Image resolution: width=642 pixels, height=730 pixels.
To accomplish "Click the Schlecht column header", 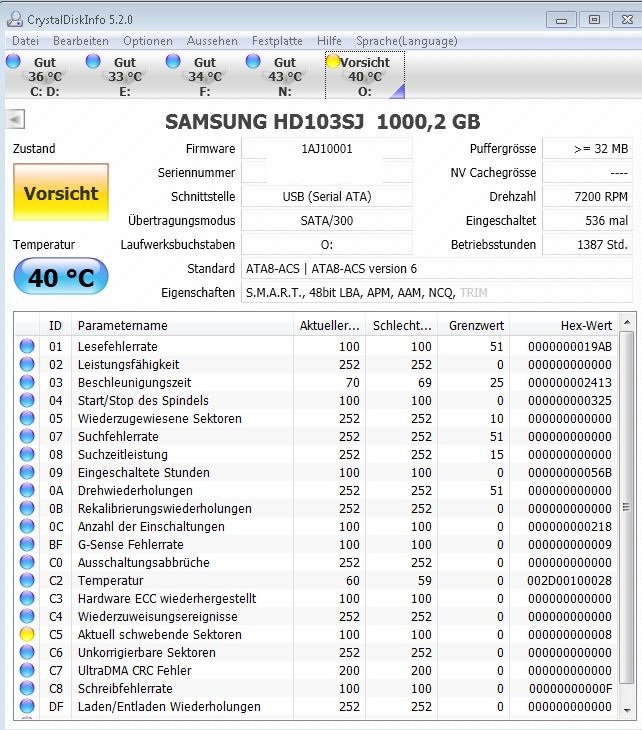I will point(402,325).
